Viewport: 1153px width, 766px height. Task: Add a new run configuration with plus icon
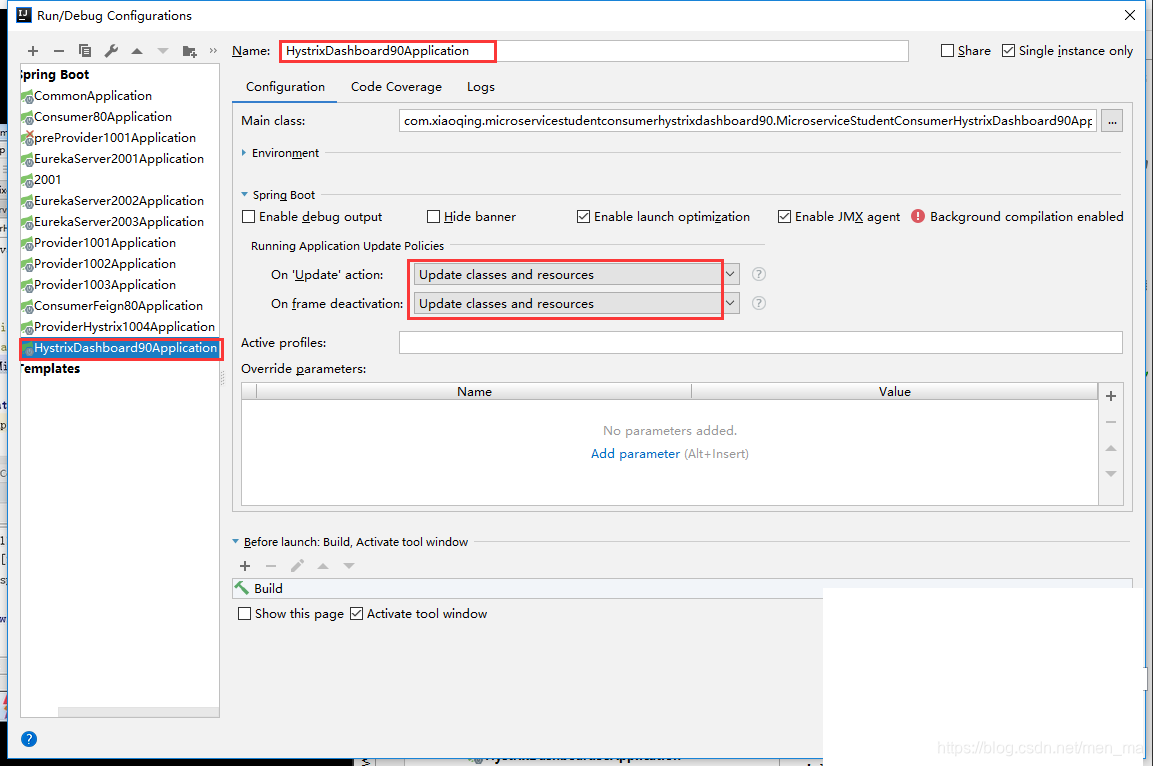pyautogui.click(x=32, y=51)
